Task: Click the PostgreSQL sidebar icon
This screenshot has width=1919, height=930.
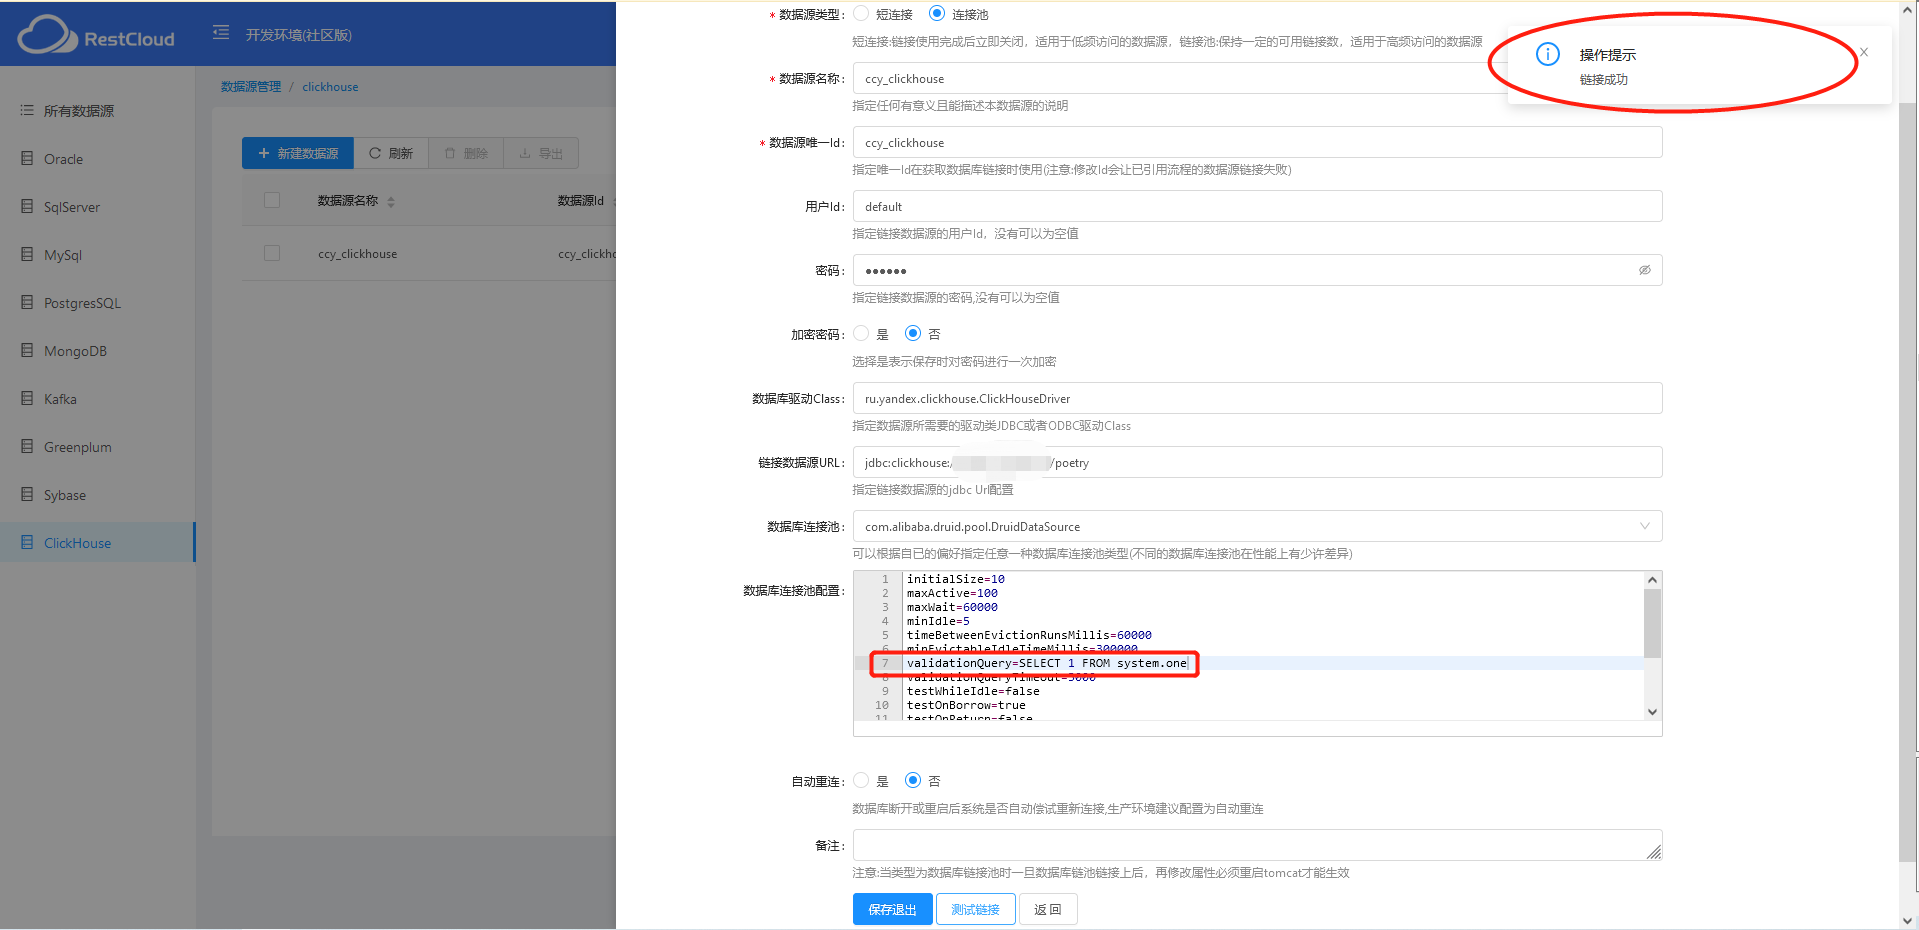Action: pyautogui.click(x=27, y=302)
